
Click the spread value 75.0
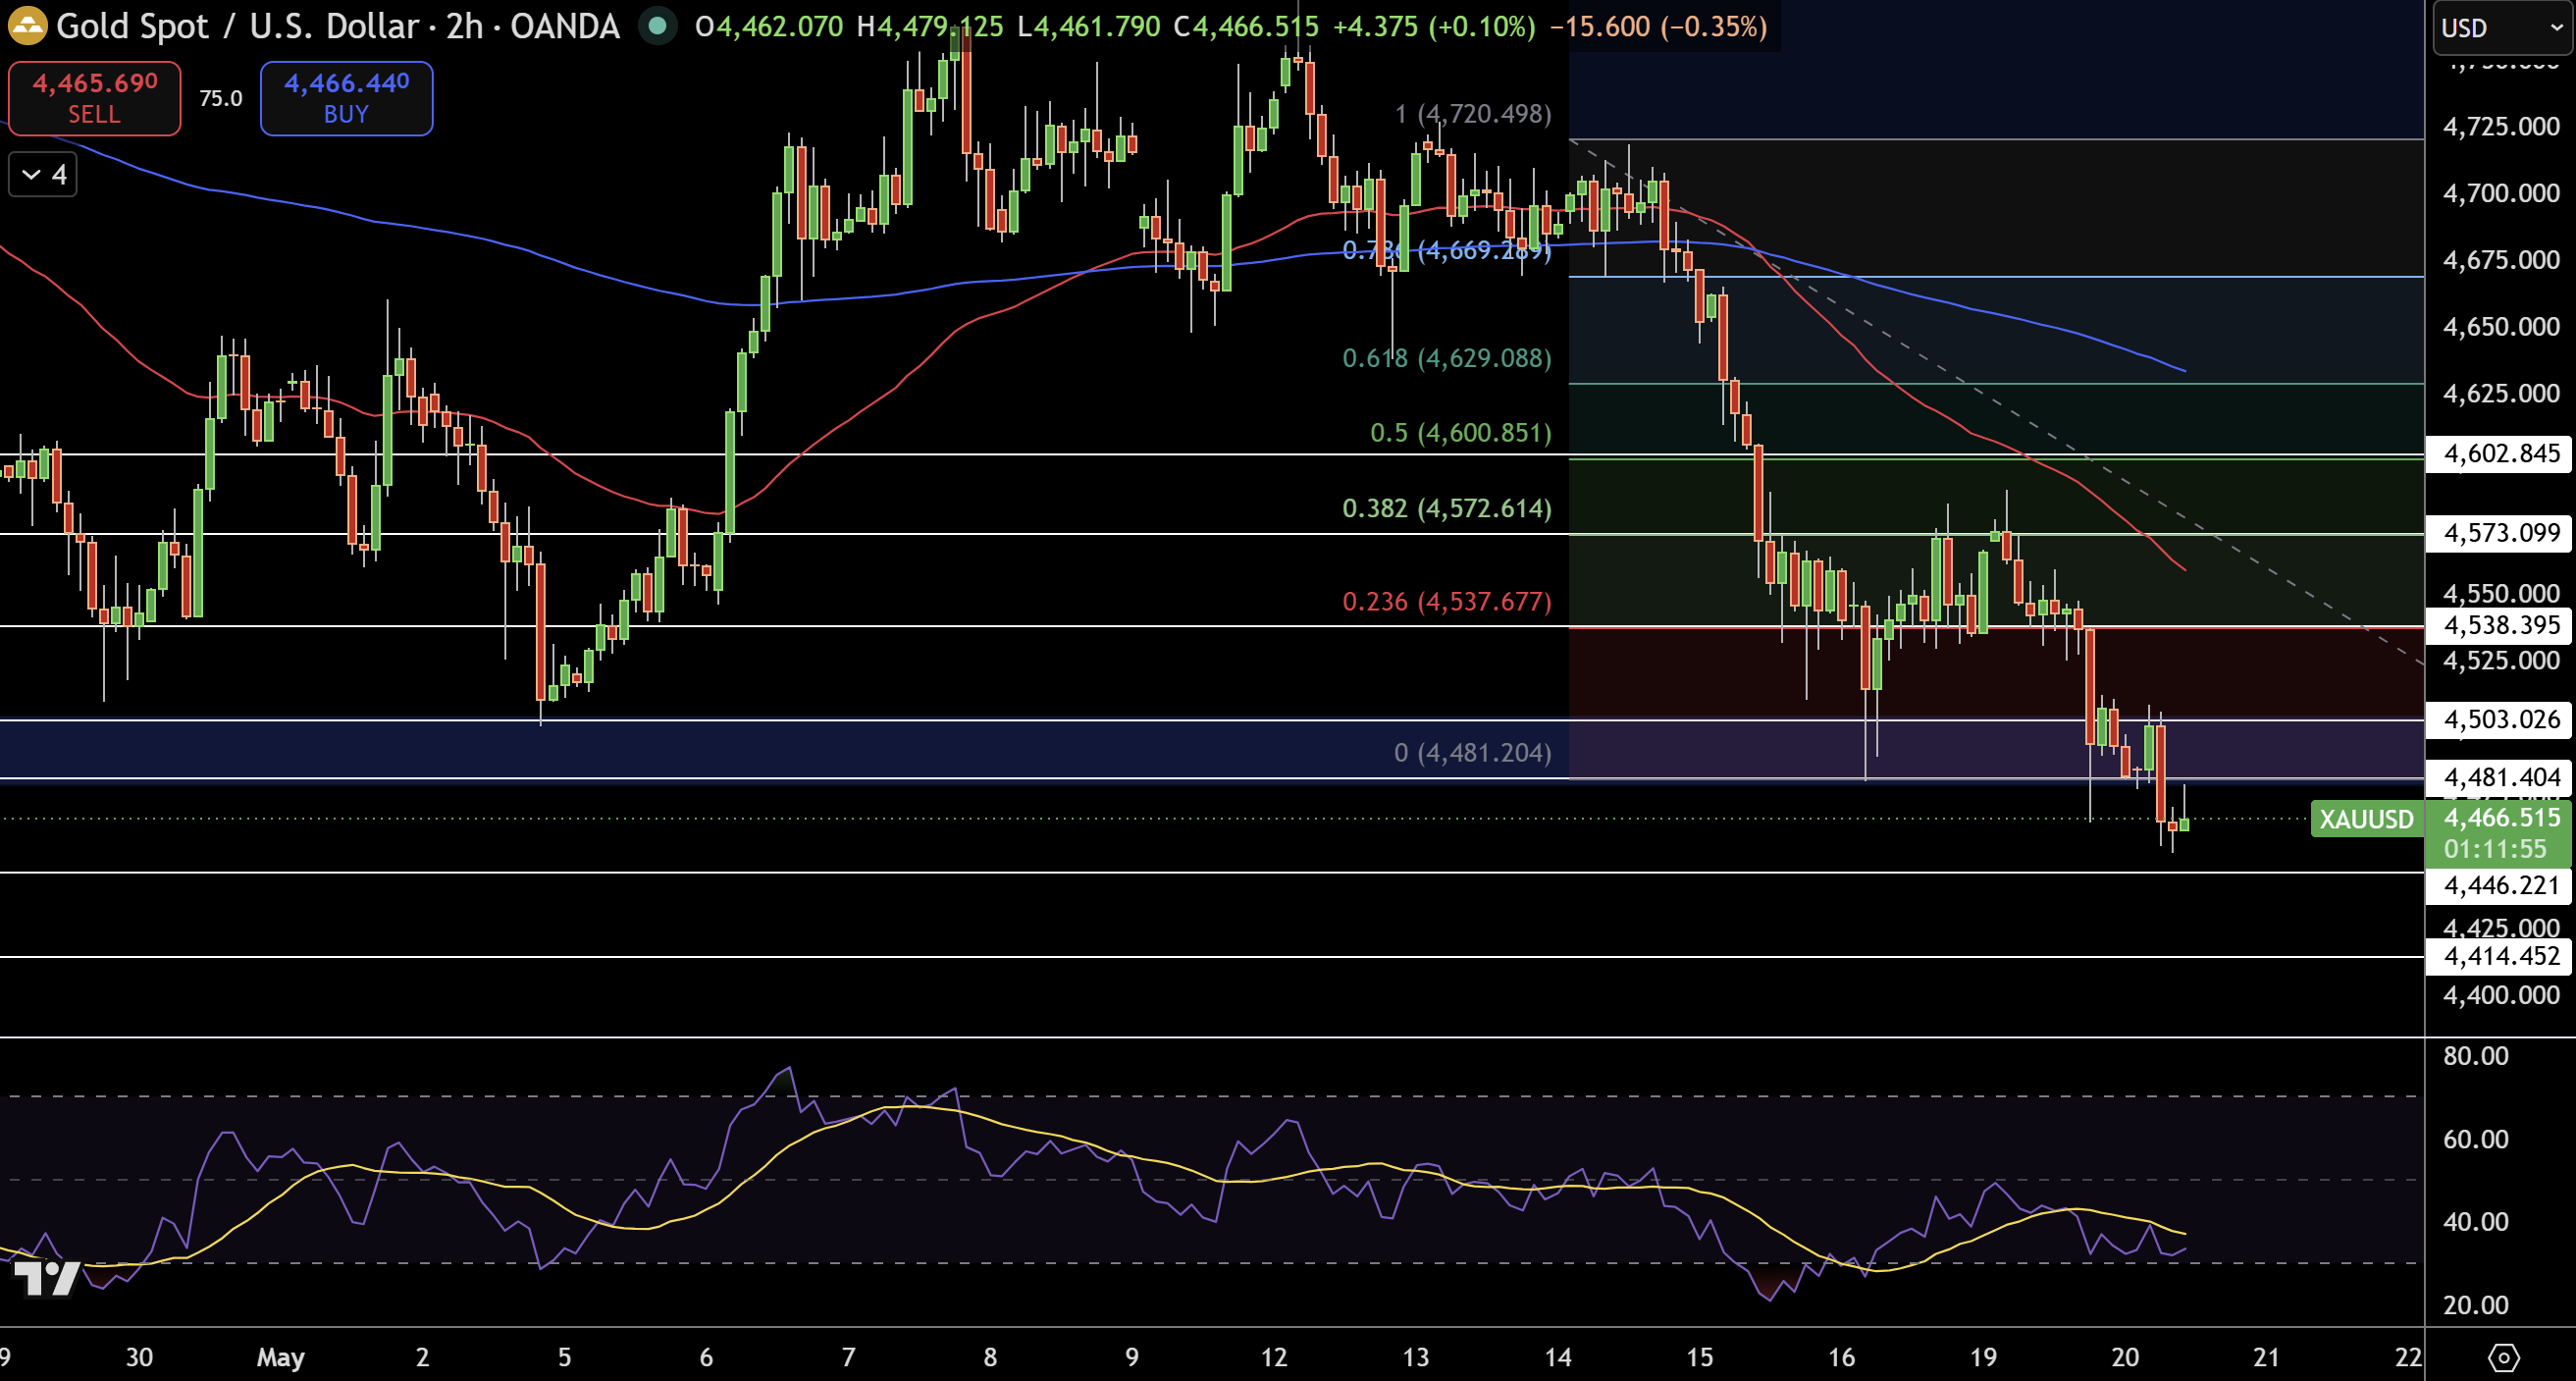click(221, 98)
